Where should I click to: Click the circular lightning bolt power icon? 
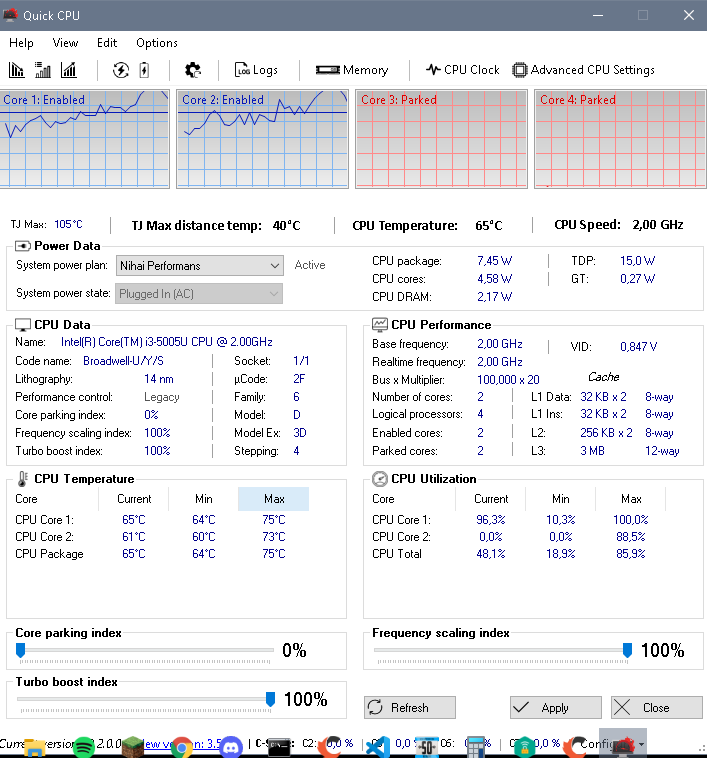[x=121, y=70]
